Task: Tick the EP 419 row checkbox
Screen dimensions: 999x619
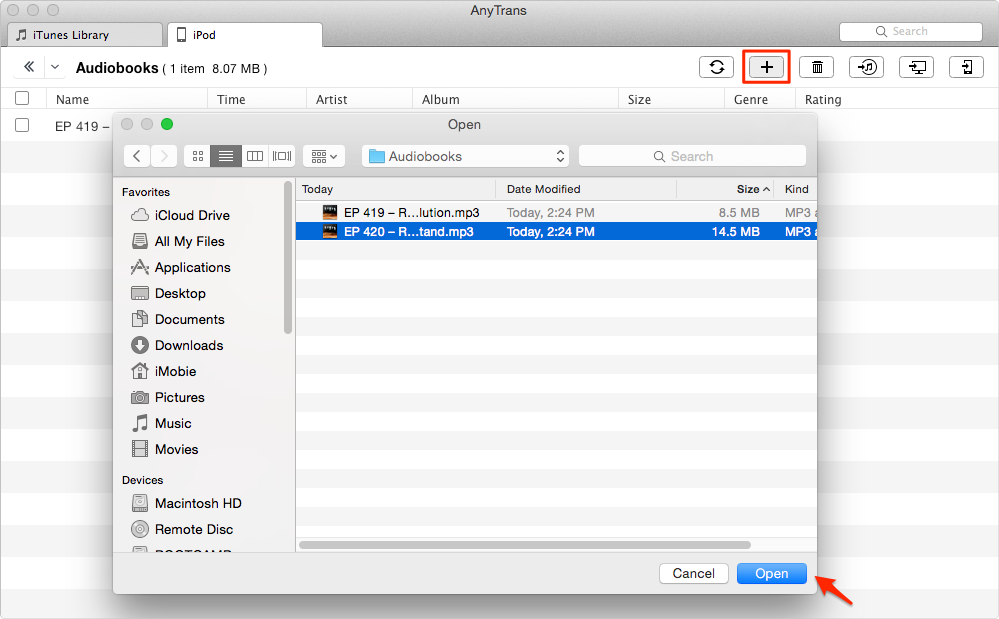Action: point(22,125)
